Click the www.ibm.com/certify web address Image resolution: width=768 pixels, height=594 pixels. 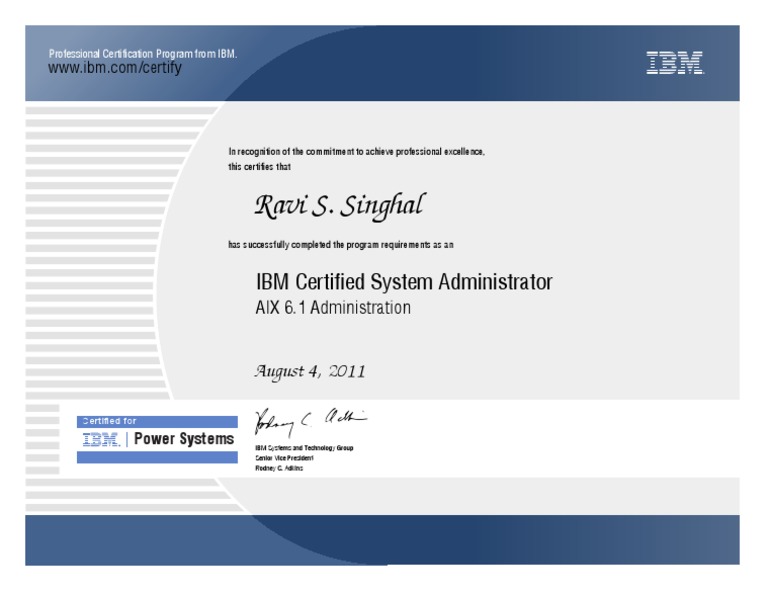[115, 68]
